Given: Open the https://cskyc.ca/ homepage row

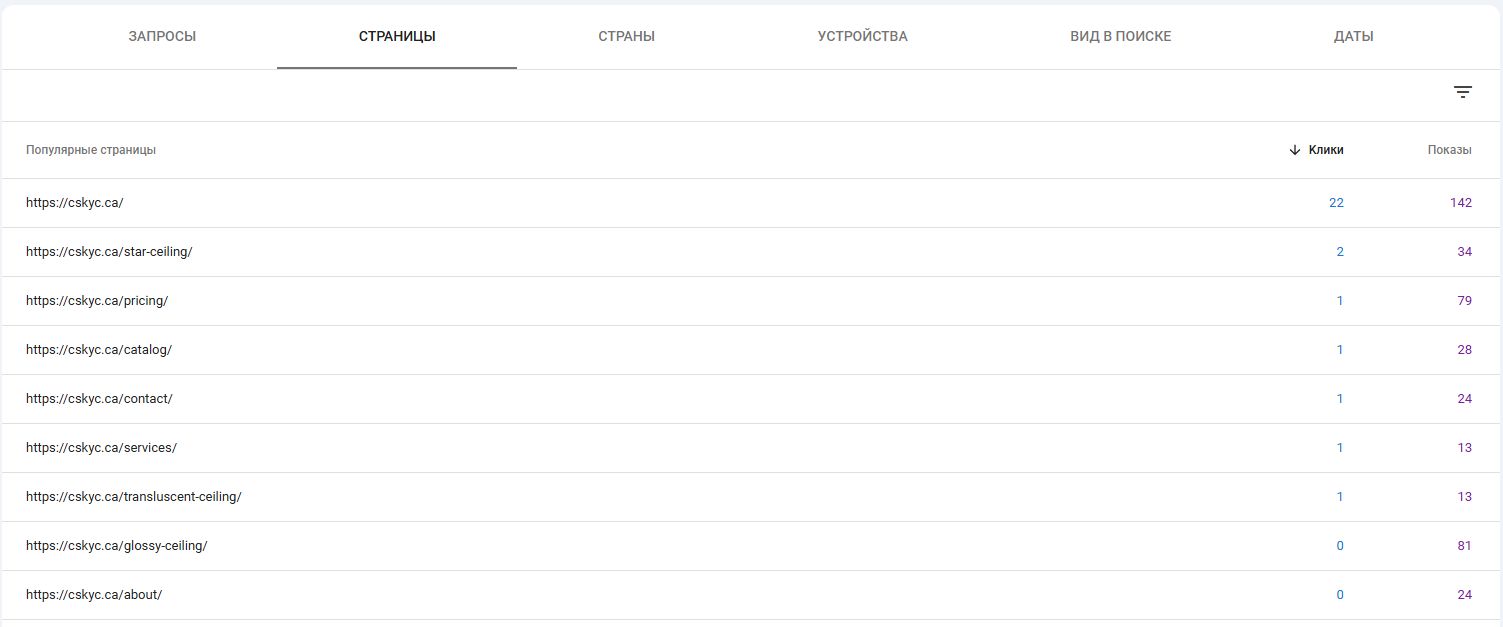Looking at the screenshot, I should pyautogui.click(x=751, y=203).
